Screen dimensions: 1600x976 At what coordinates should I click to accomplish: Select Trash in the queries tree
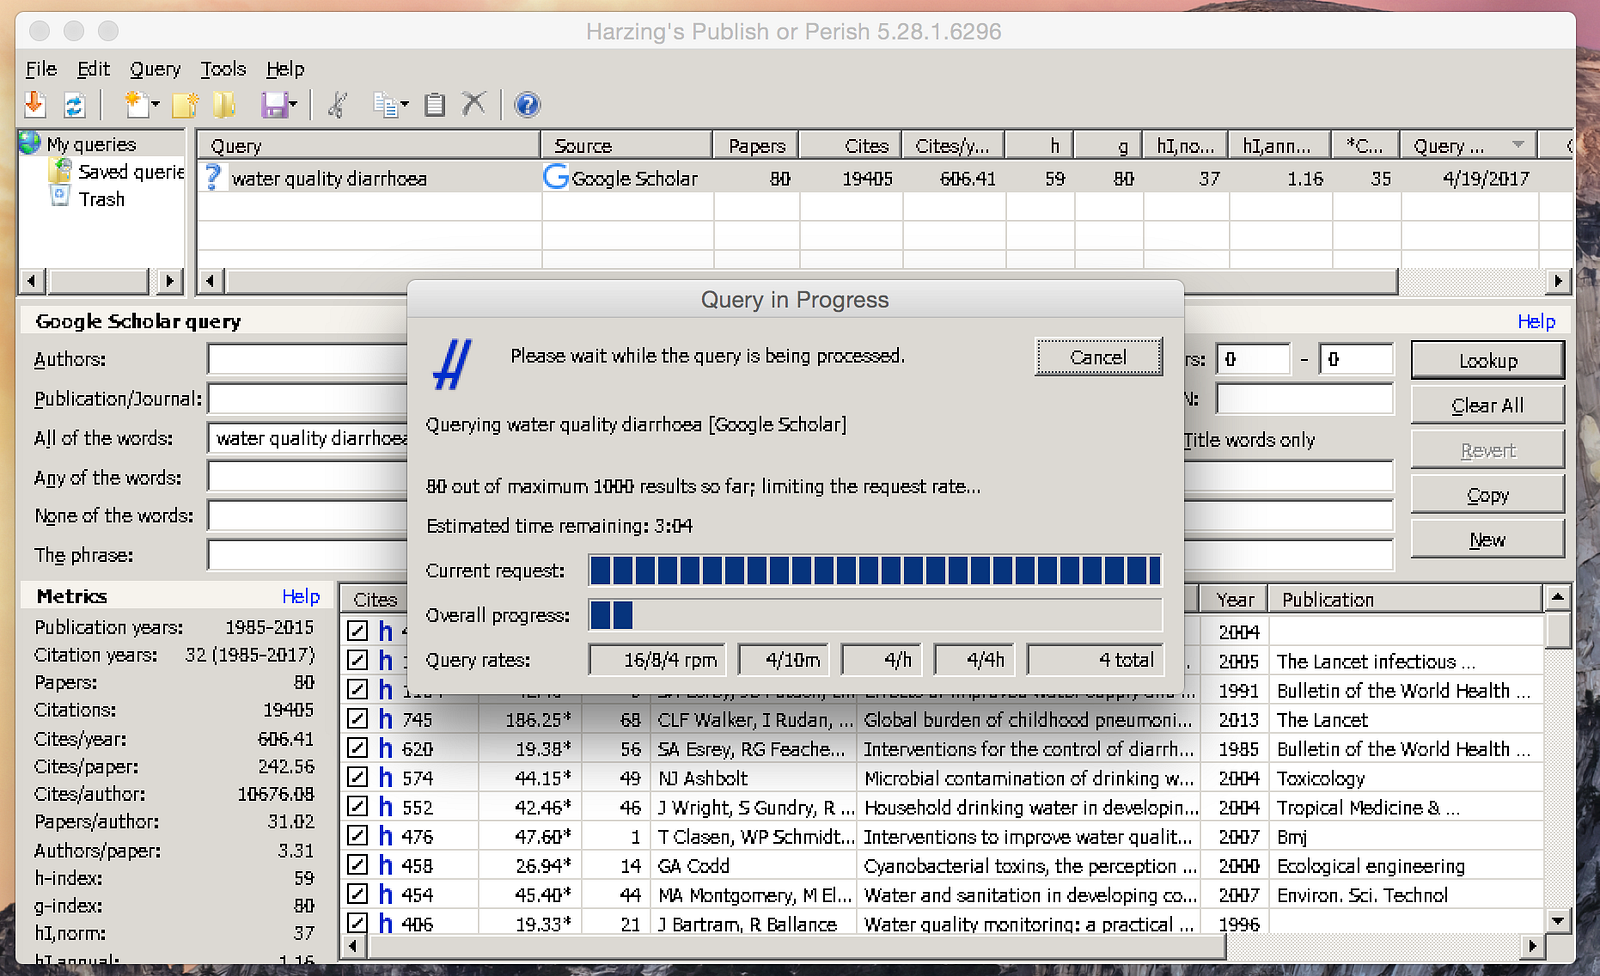[x=102, y=199]
